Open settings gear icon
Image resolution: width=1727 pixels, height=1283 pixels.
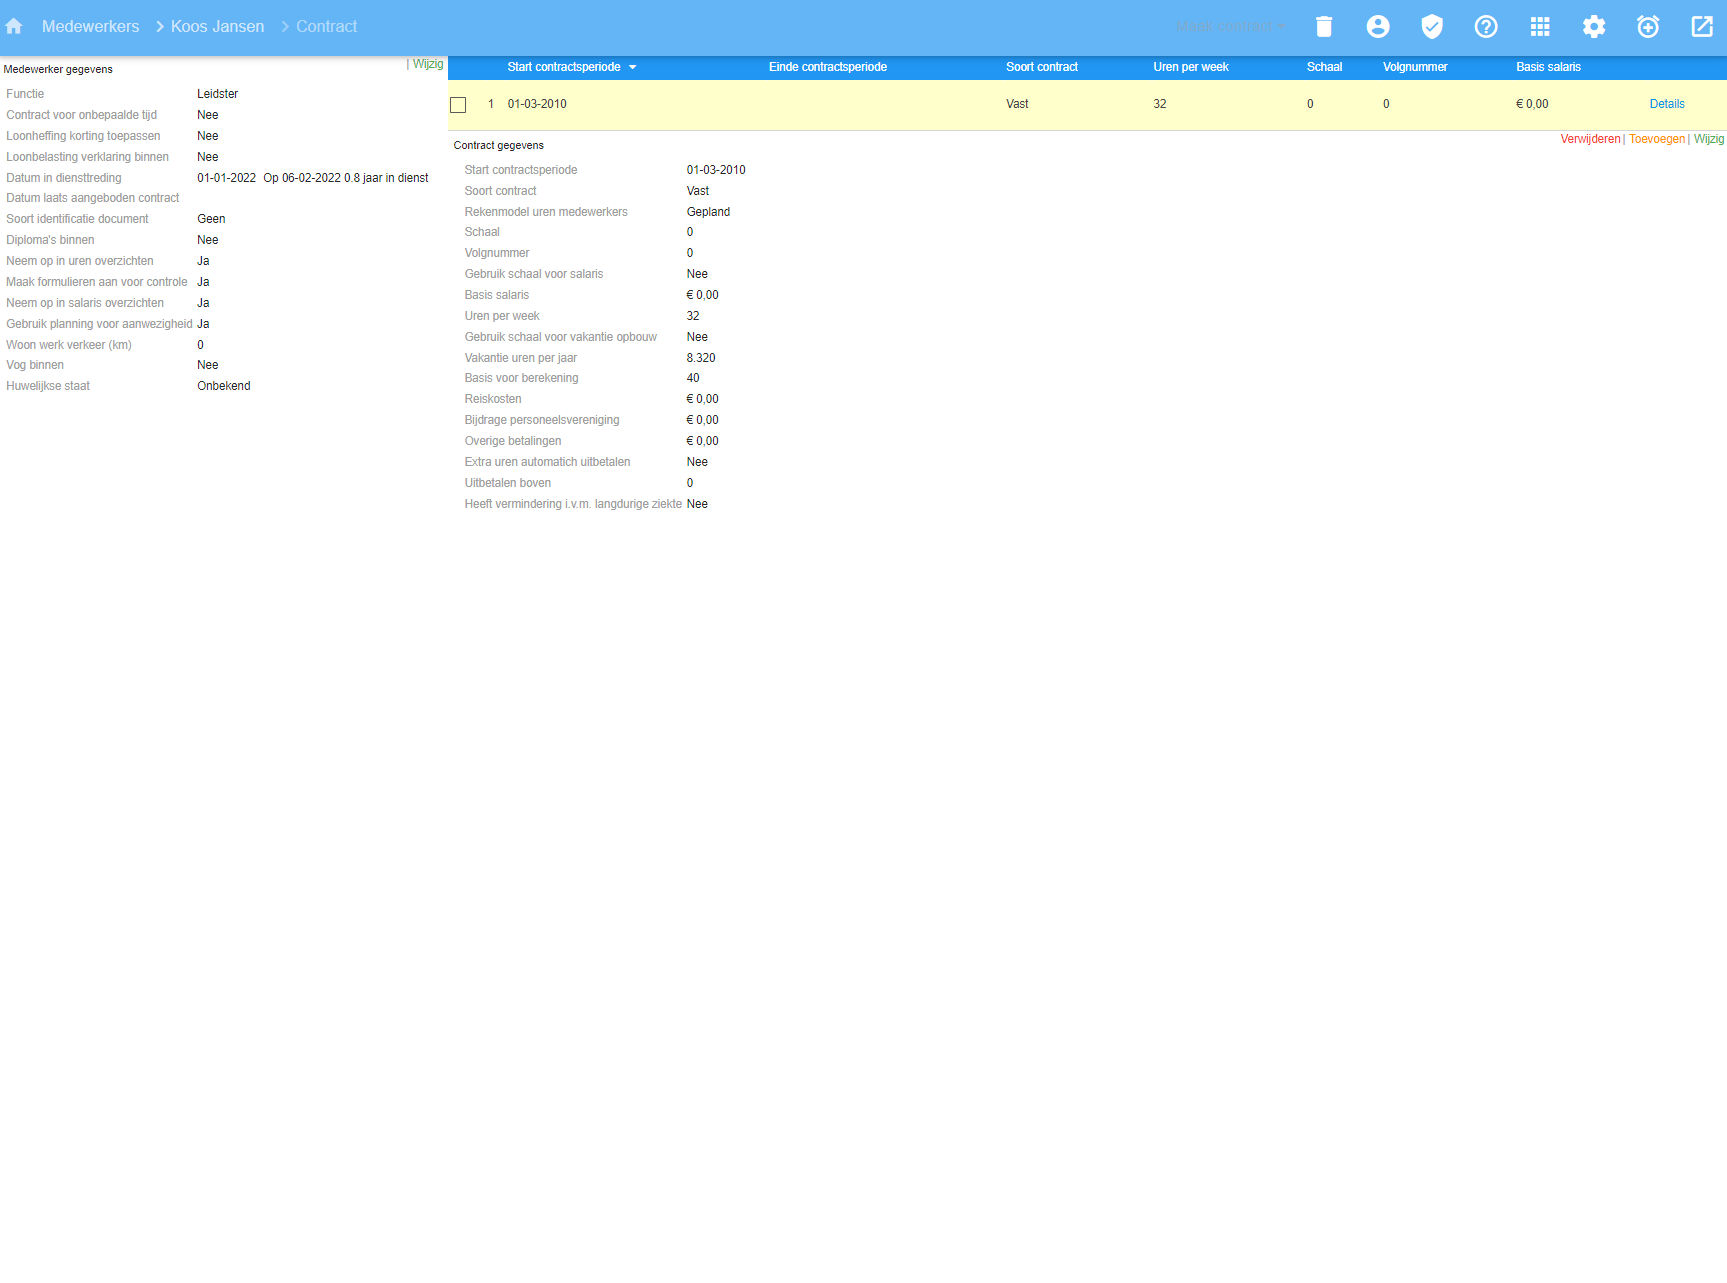pyautogui.click(x=1593, y=27)
